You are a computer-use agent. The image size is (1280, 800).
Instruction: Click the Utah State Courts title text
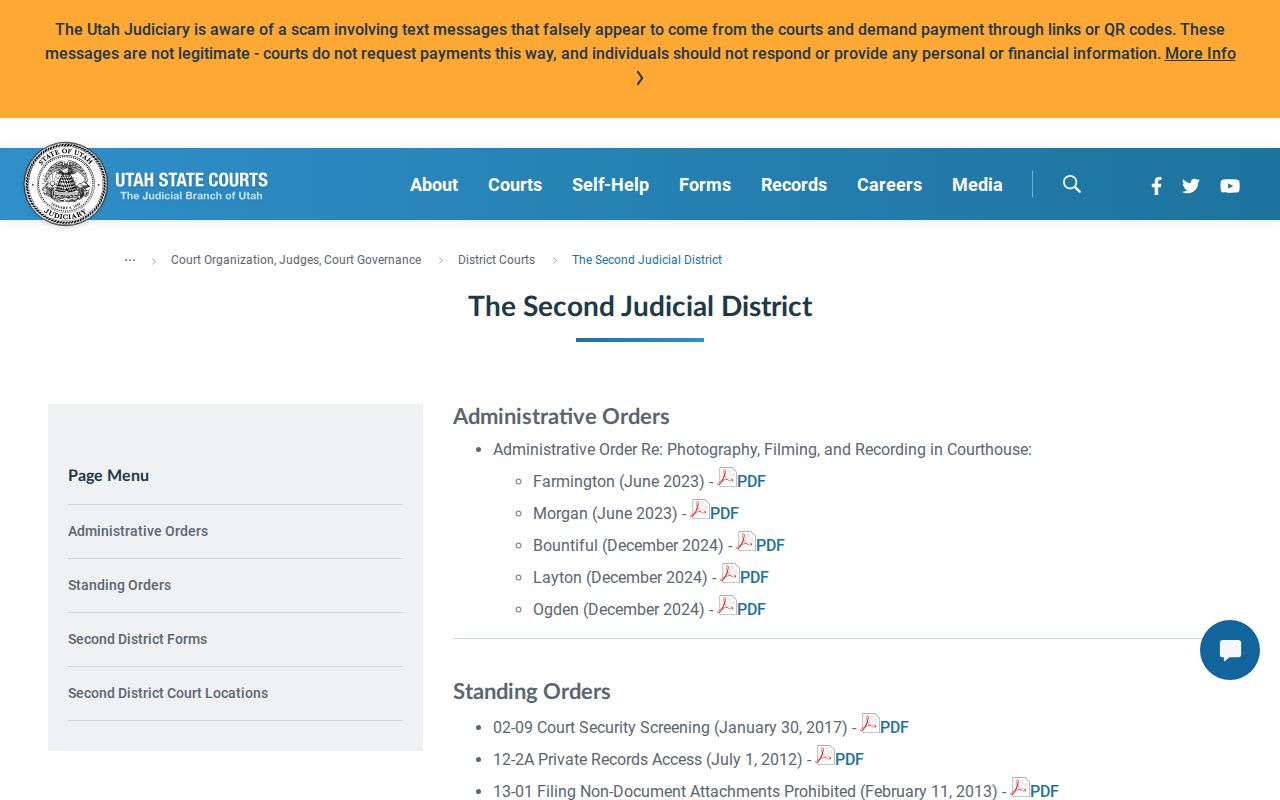tap(191, 180)
